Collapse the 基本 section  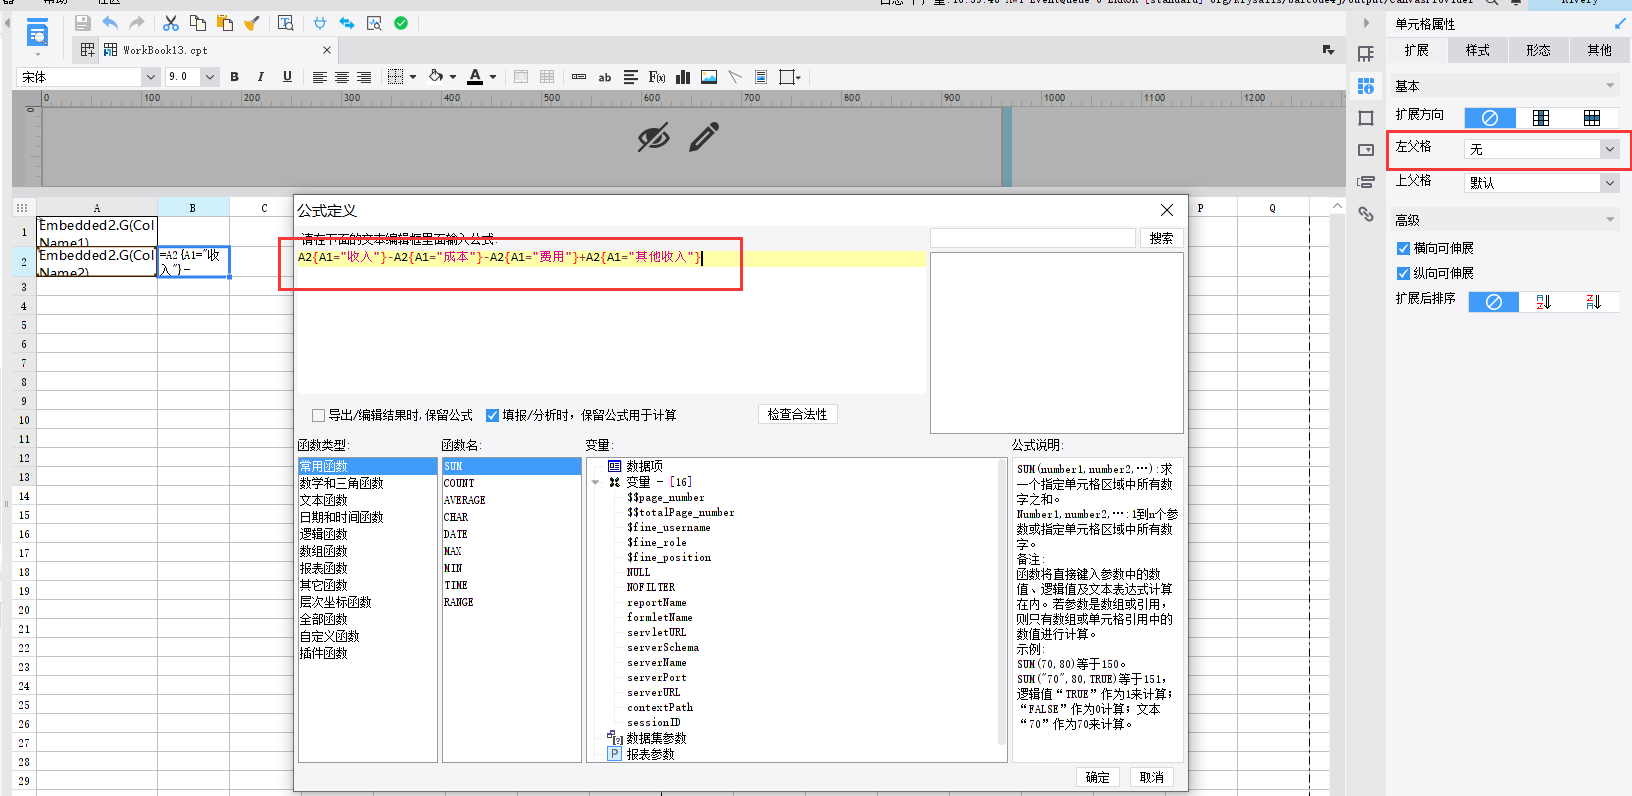(1610, 86)
